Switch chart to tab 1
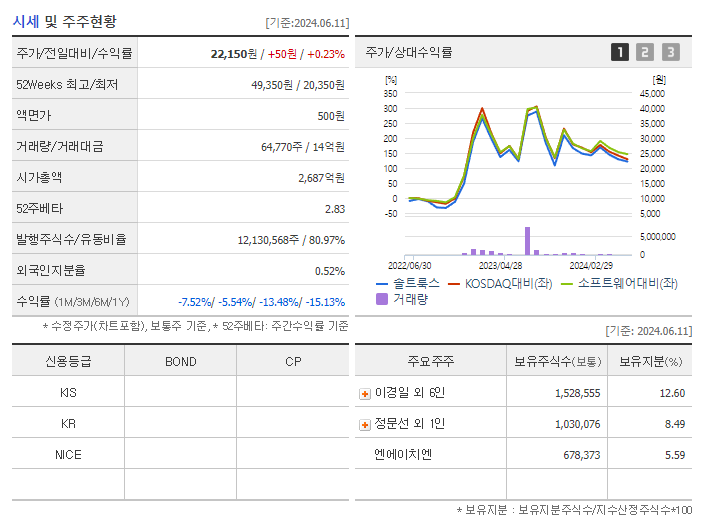The width and height of the screenshot is (702, 525). pyautogui.click(x=620, y=52)
